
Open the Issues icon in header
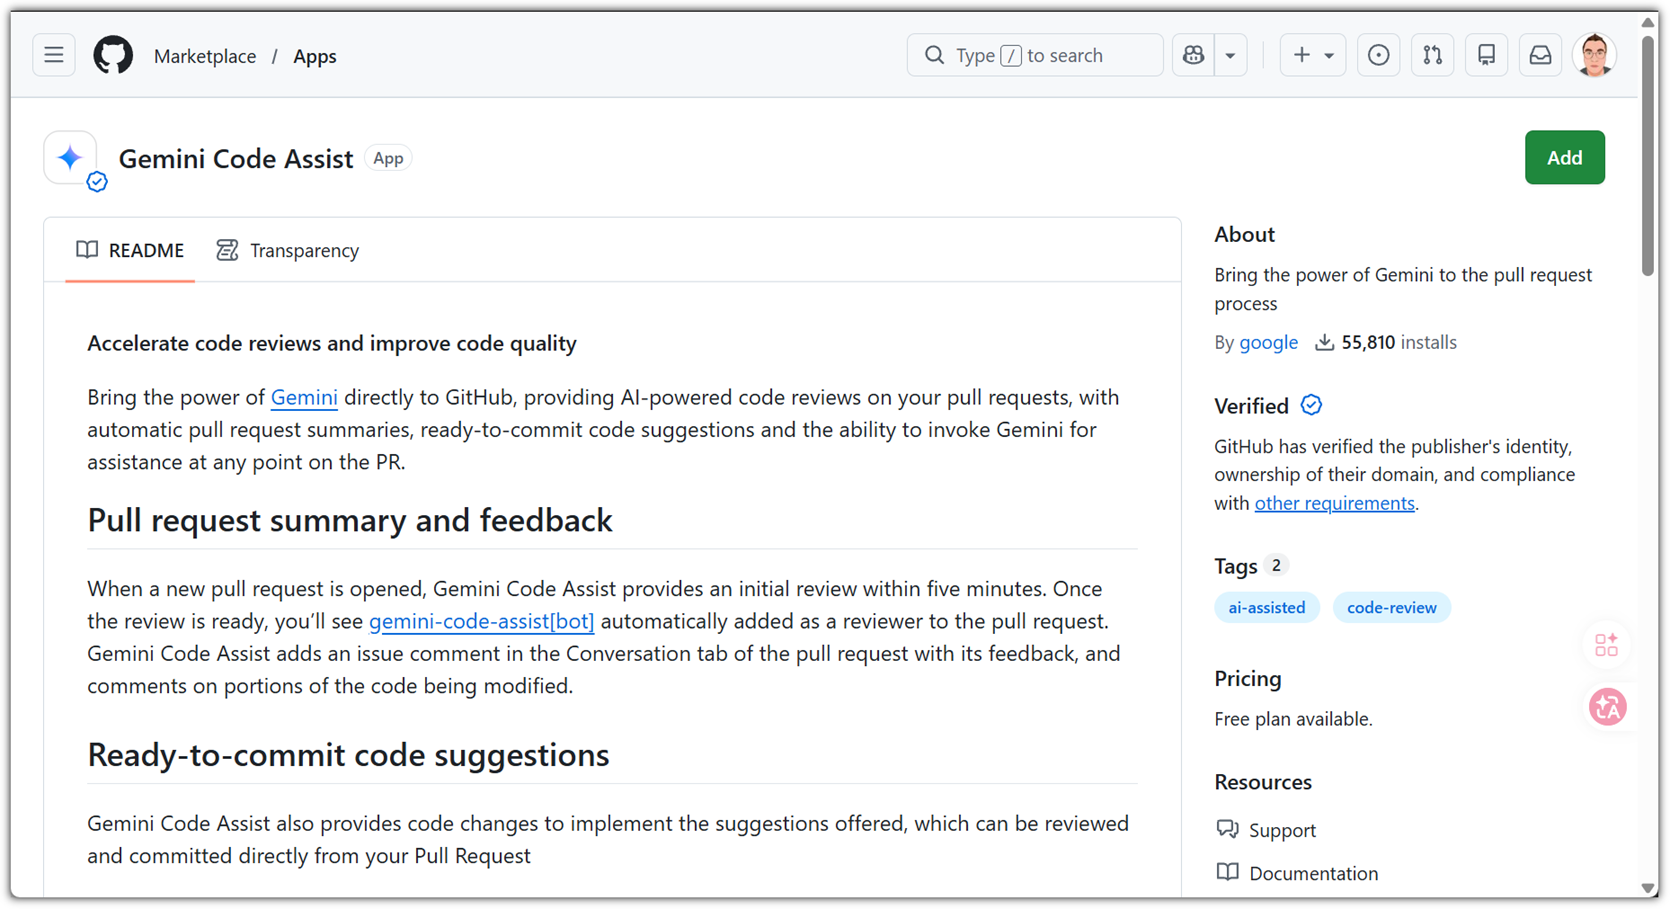pos(1378,56)
